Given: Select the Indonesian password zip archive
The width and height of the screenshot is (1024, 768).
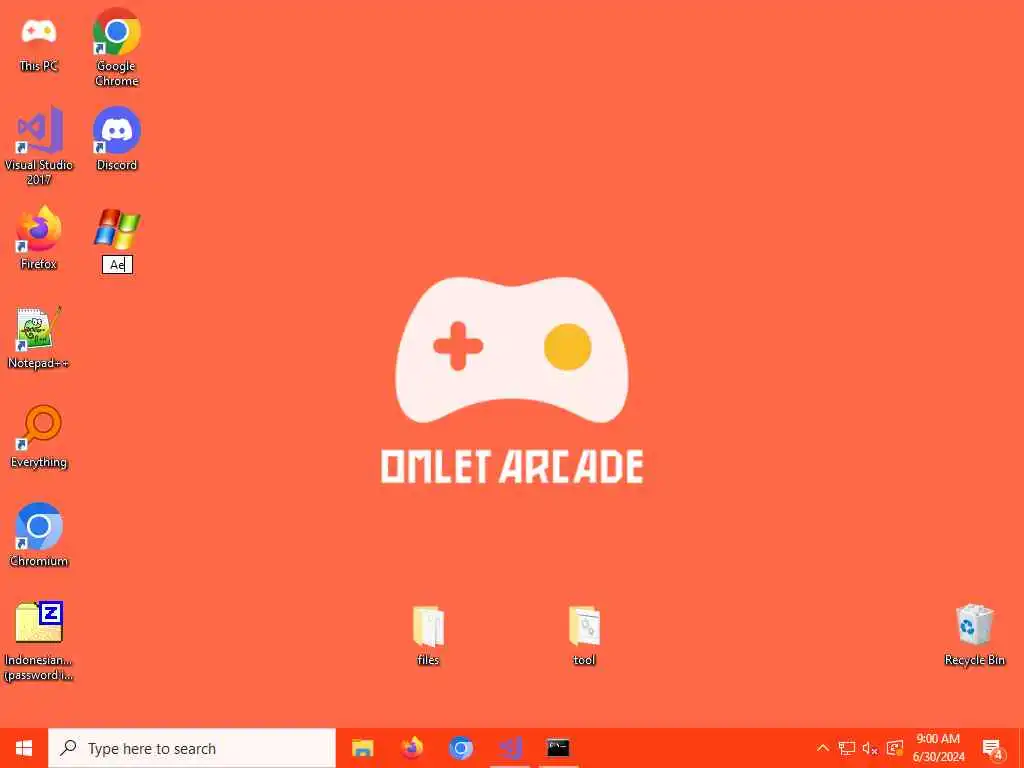Looking at the screenshot, I should (39, 641).
